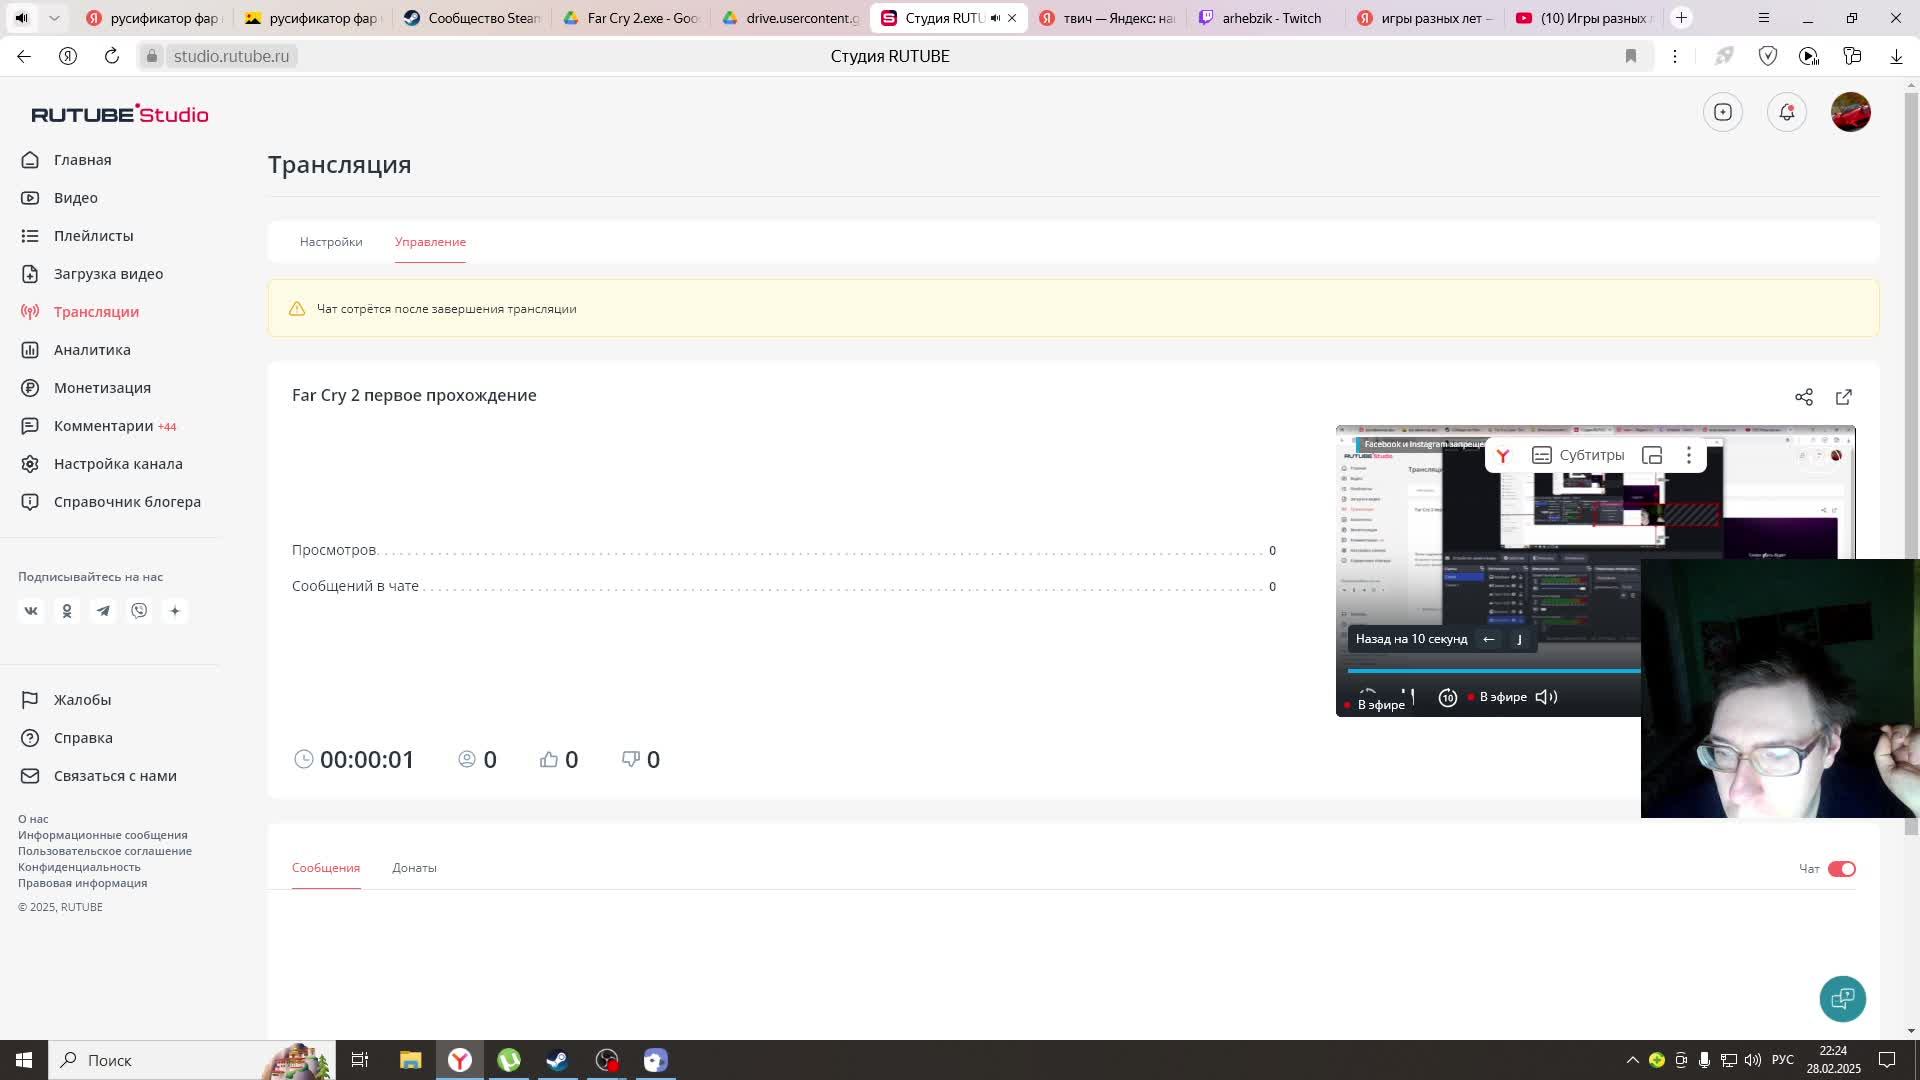Image resolution: width=1920 pixels, height=1080 pixels.
Task: Toggle the Чат switch off
Action: tap(1841, 869)
